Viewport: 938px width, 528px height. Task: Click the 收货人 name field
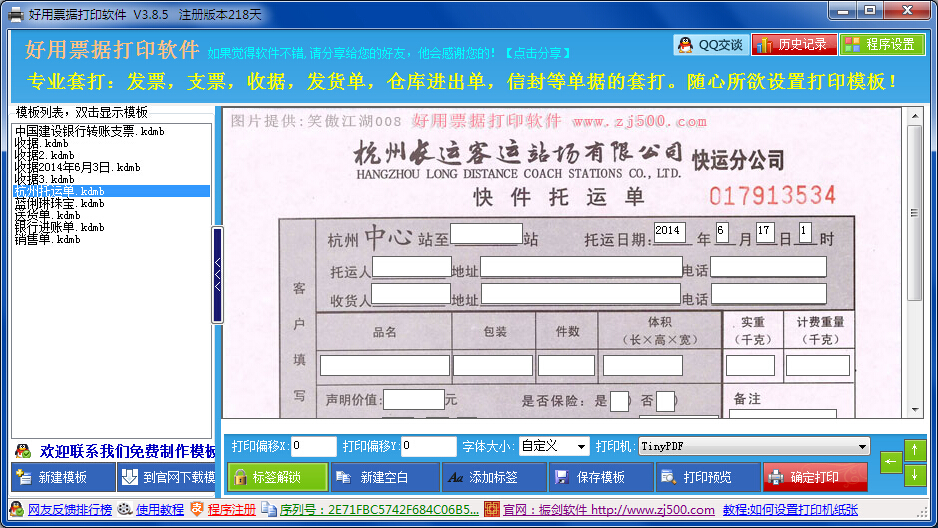point(411,294)
